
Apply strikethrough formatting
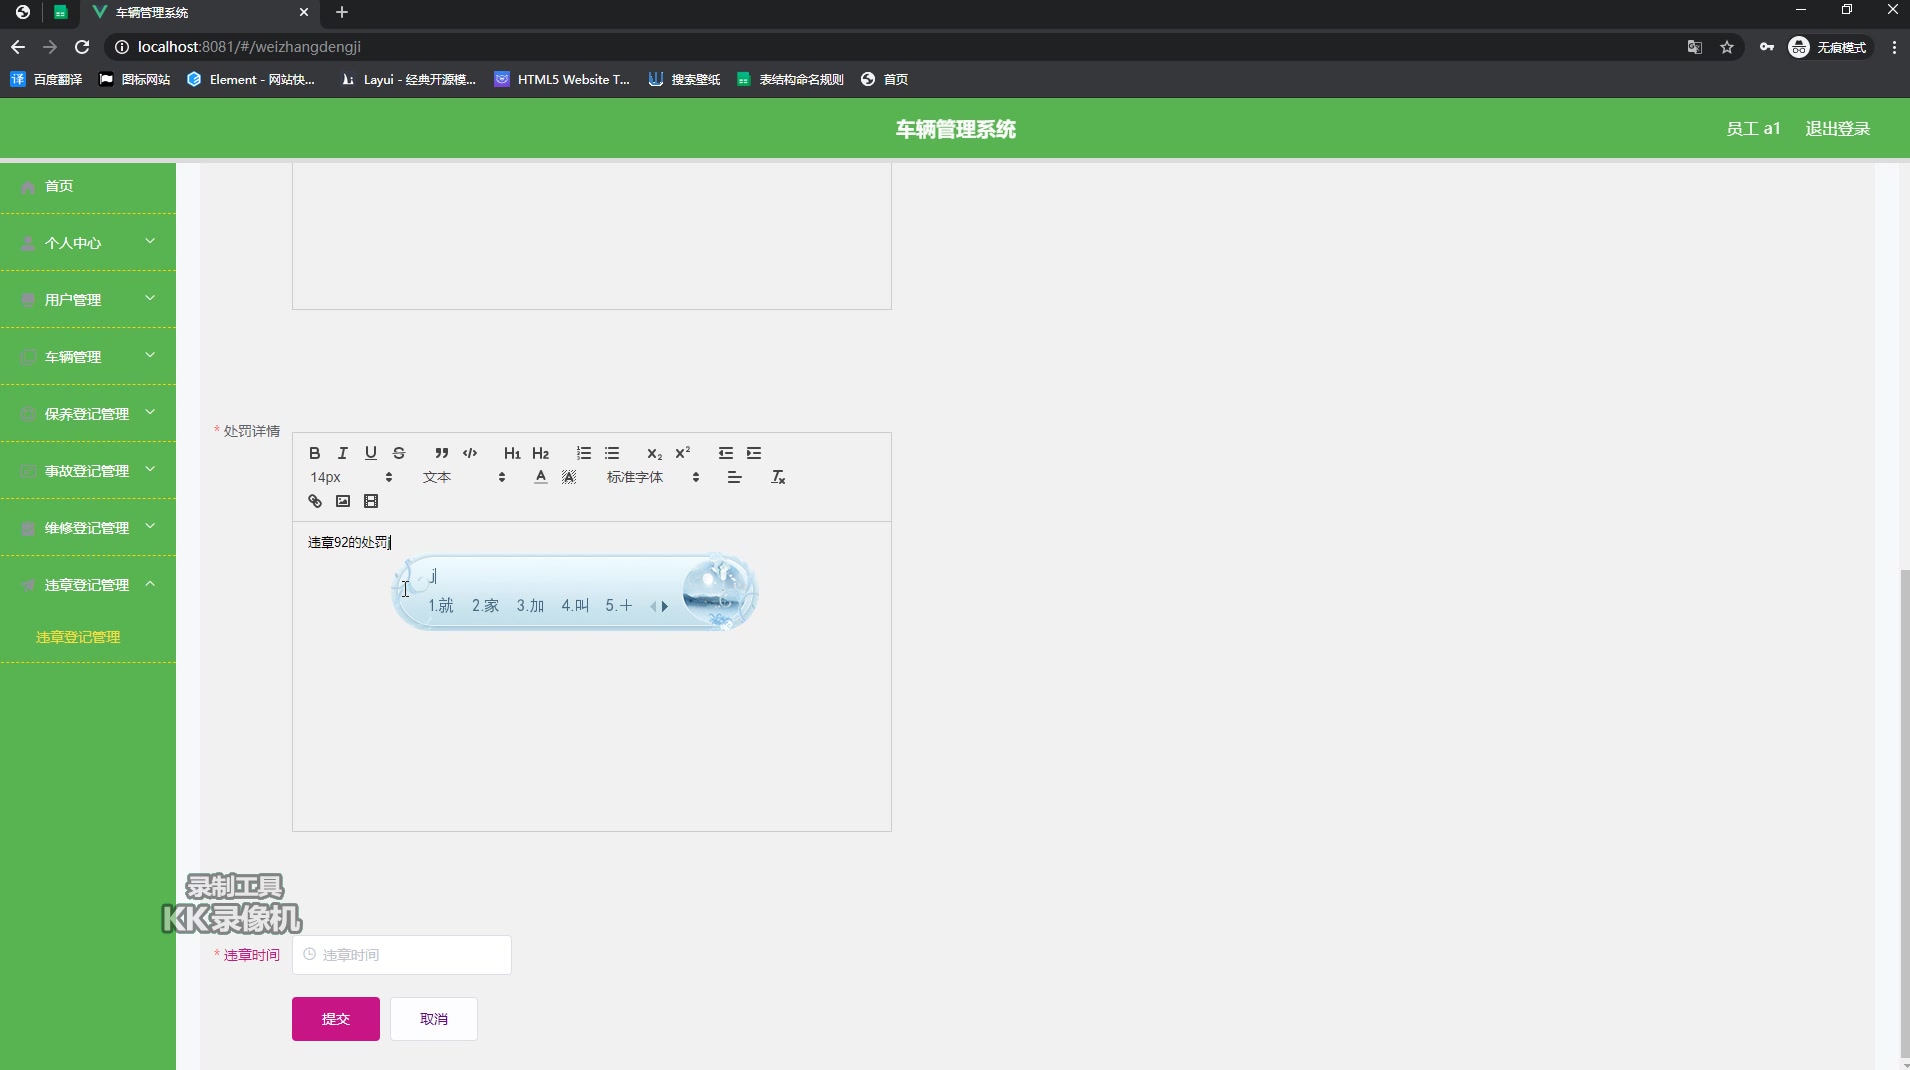(399, 453)
